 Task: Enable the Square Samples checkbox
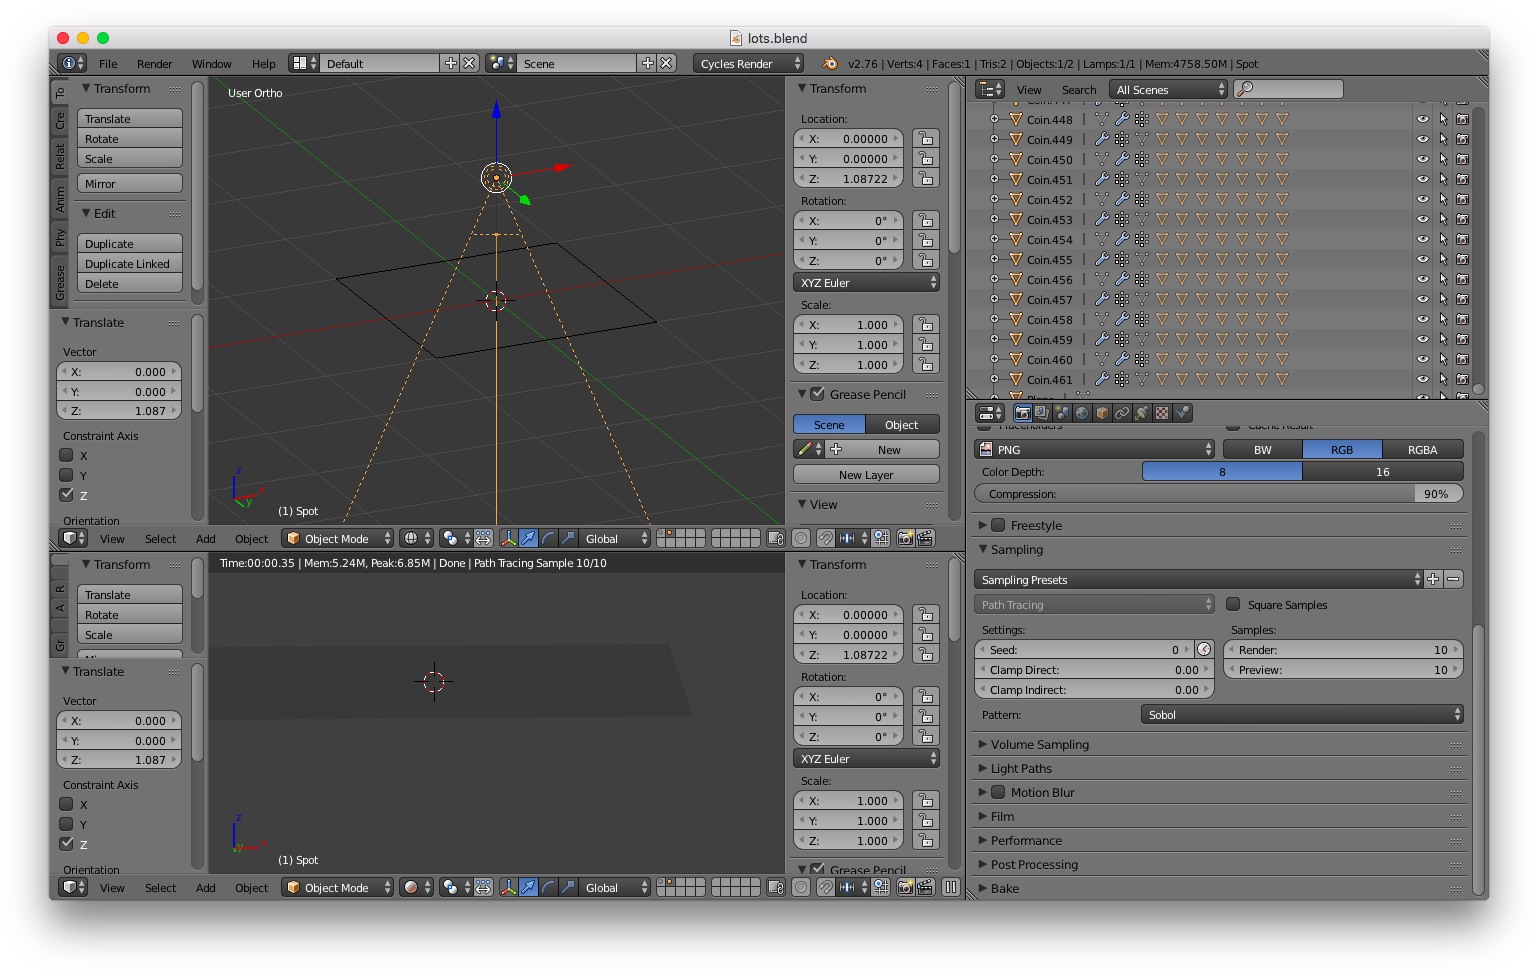(1233, 605)
